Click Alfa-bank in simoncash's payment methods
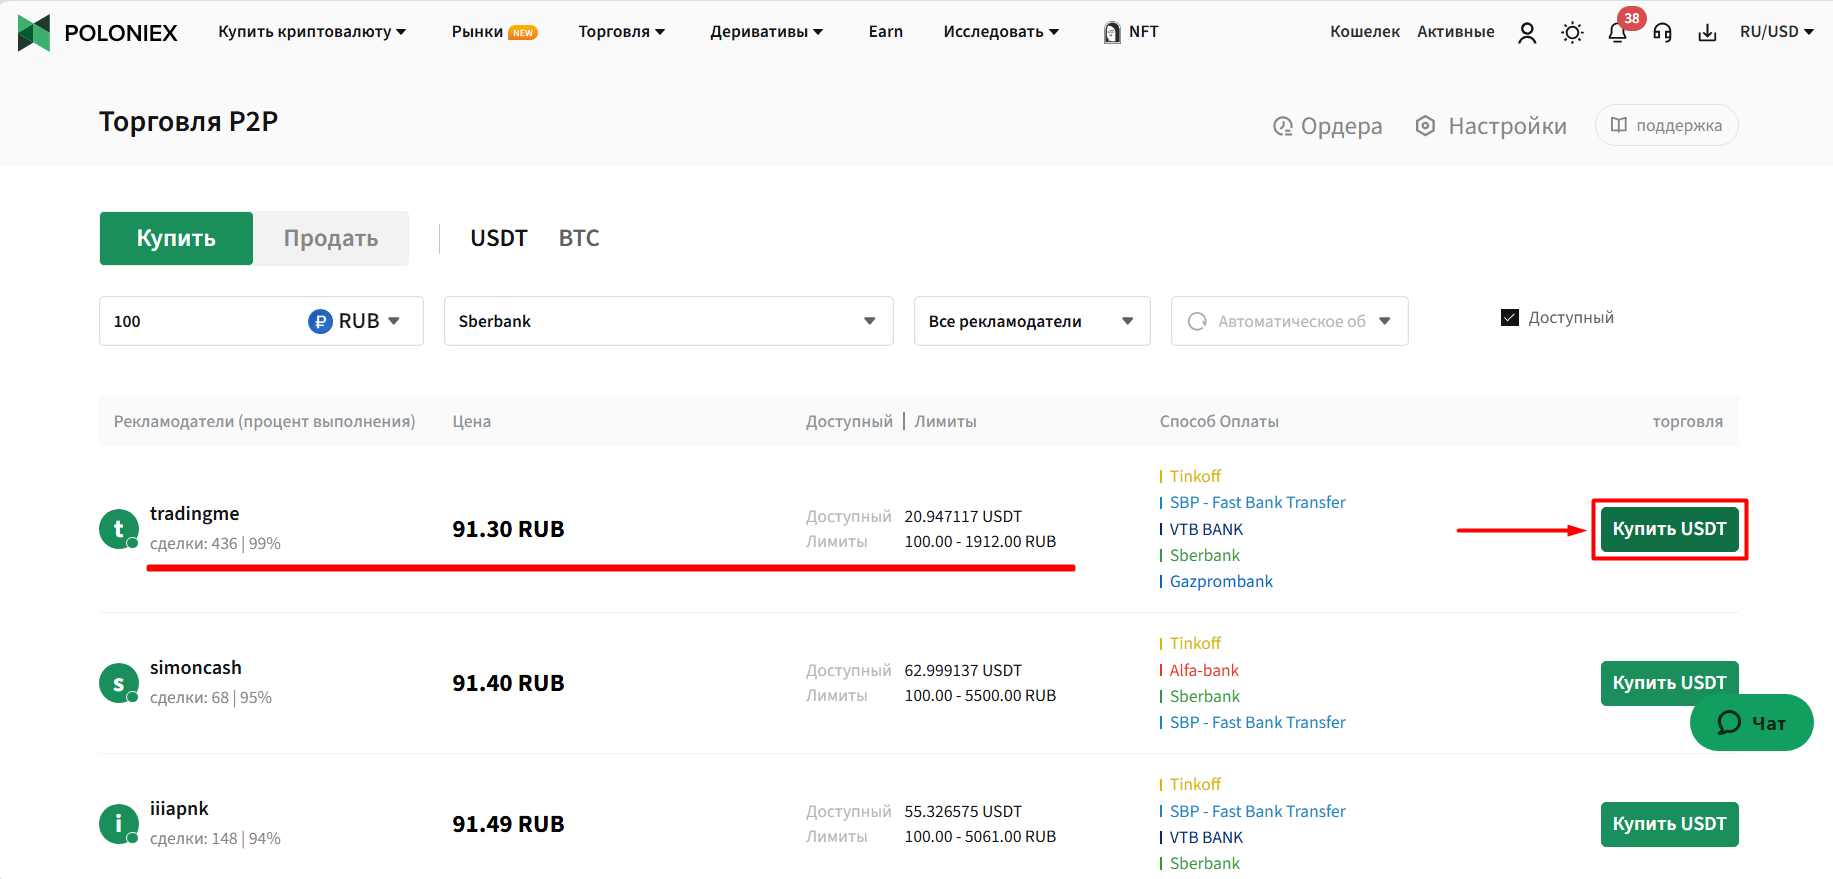The image size is (1833, 879). [x=1204, y=670]
